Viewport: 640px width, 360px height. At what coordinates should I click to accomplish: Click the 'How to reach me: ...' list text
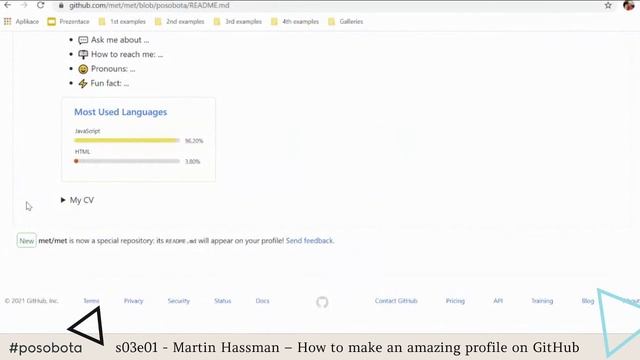pyautogui.click(x=127, y=54)
